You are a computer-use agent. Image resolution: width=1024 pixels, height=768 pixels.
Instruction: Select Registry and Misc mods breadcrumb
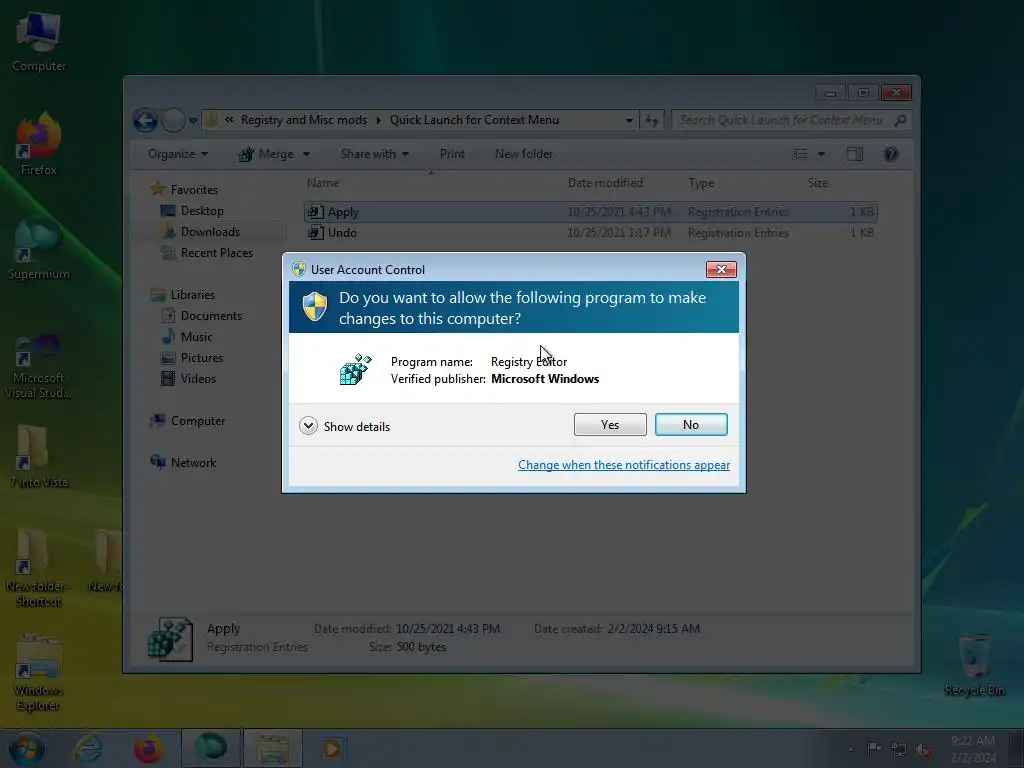click(304, 120)
